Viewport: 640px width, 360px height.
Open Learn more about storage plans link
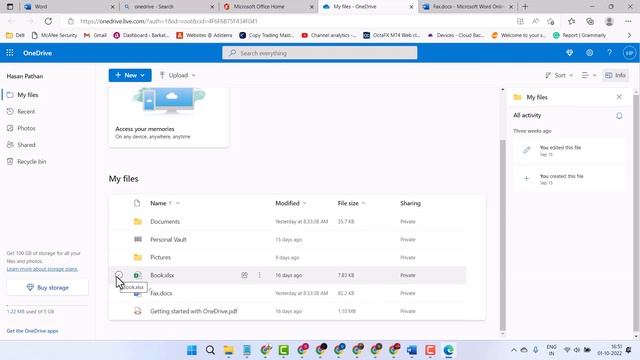pyautogui.click(x=42, y=269)
